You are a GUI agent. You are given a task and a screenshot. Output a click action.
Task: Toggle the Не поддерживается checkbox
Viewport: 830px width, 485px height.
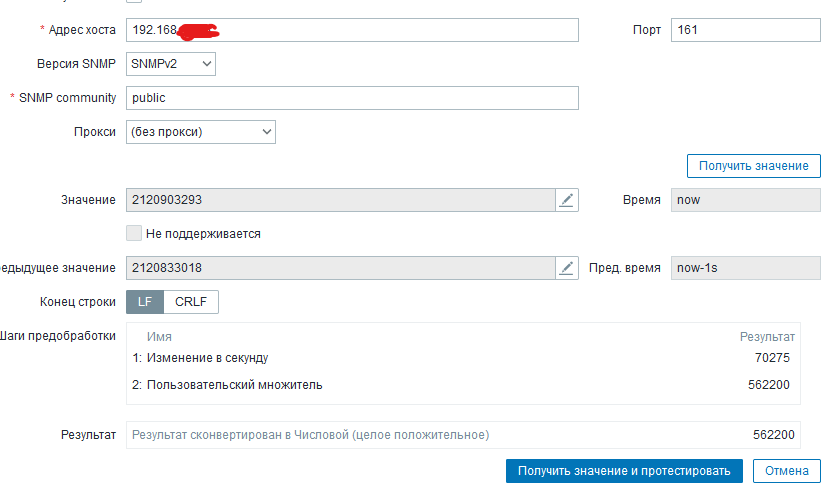[134, 233]
